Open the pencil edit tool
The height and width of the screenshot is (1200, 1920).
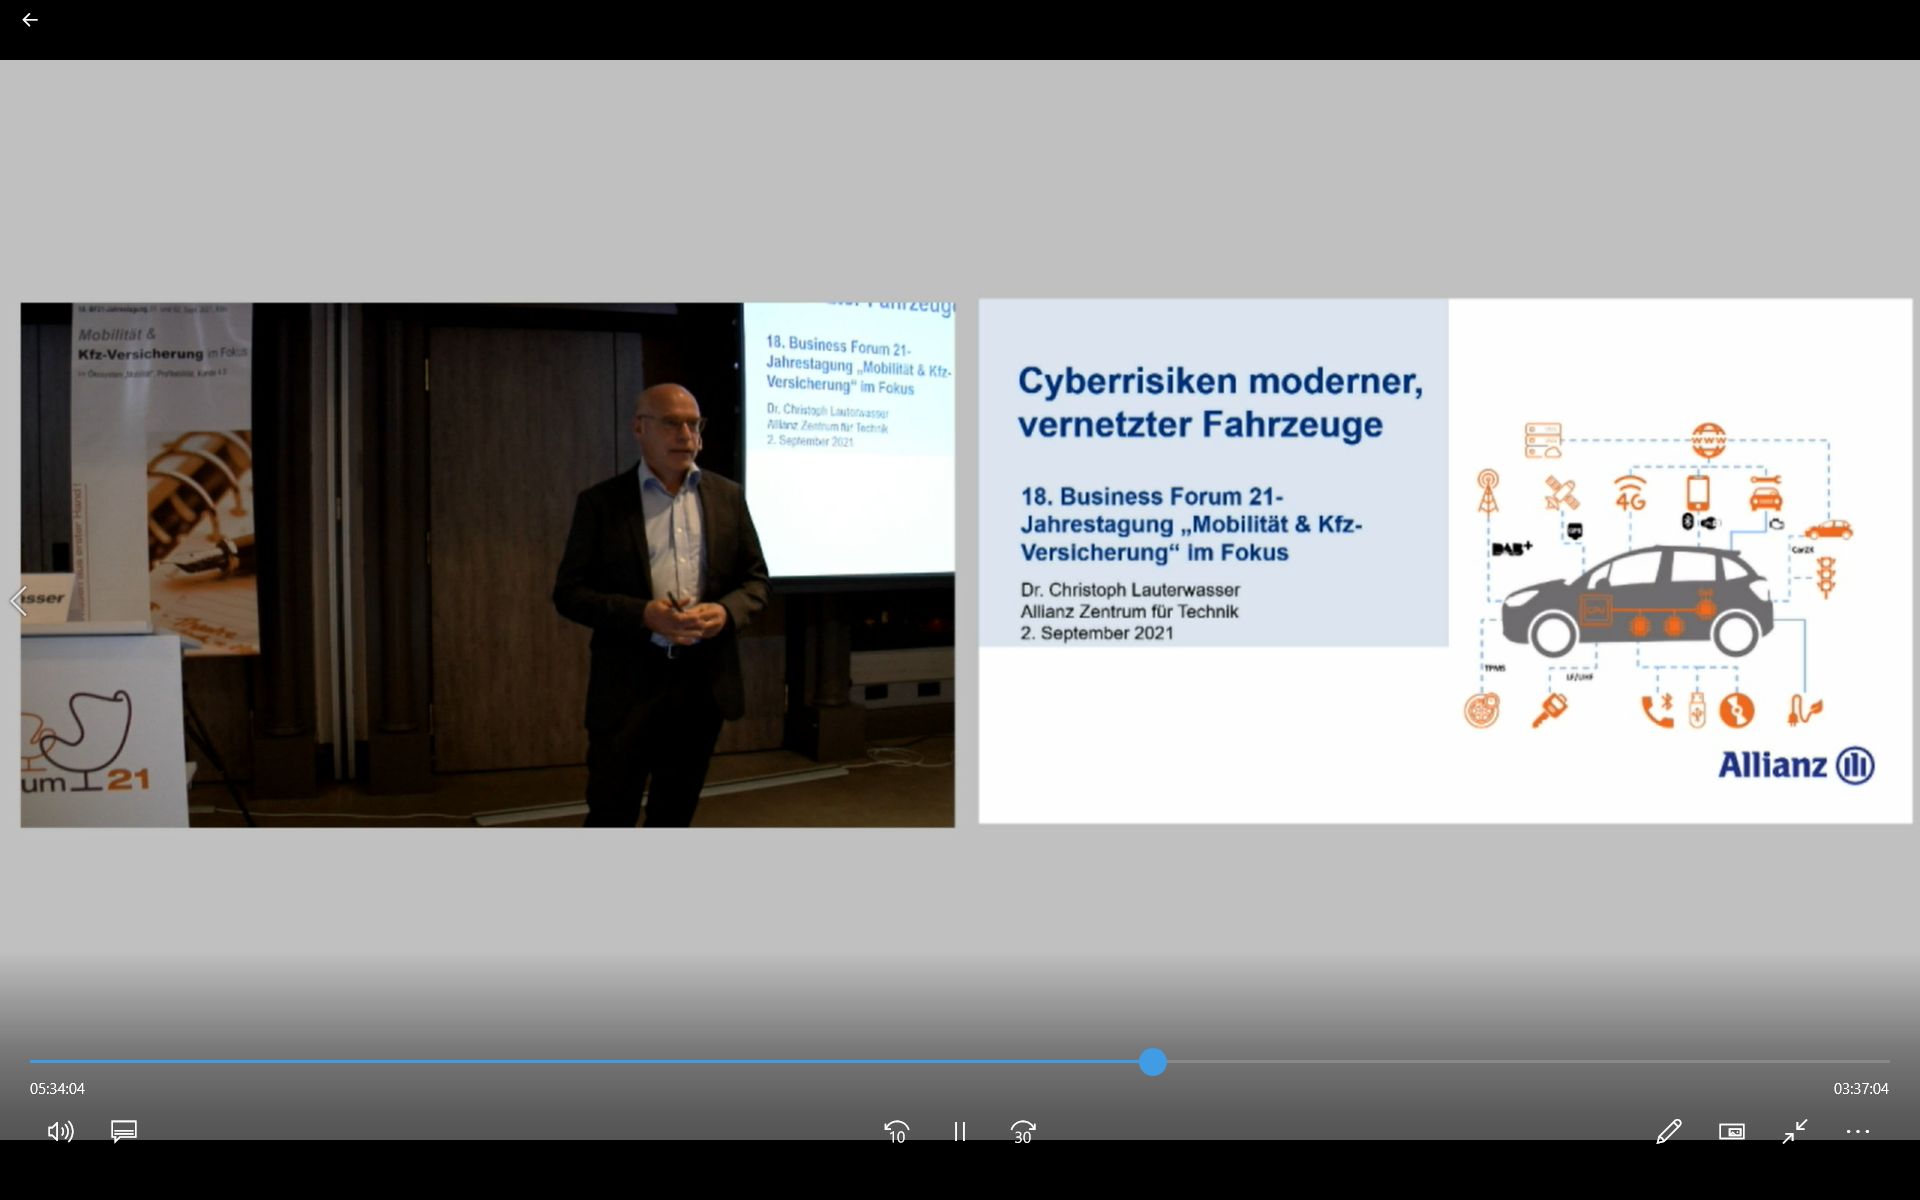pyautogui.click(x=1668, y=1131)
